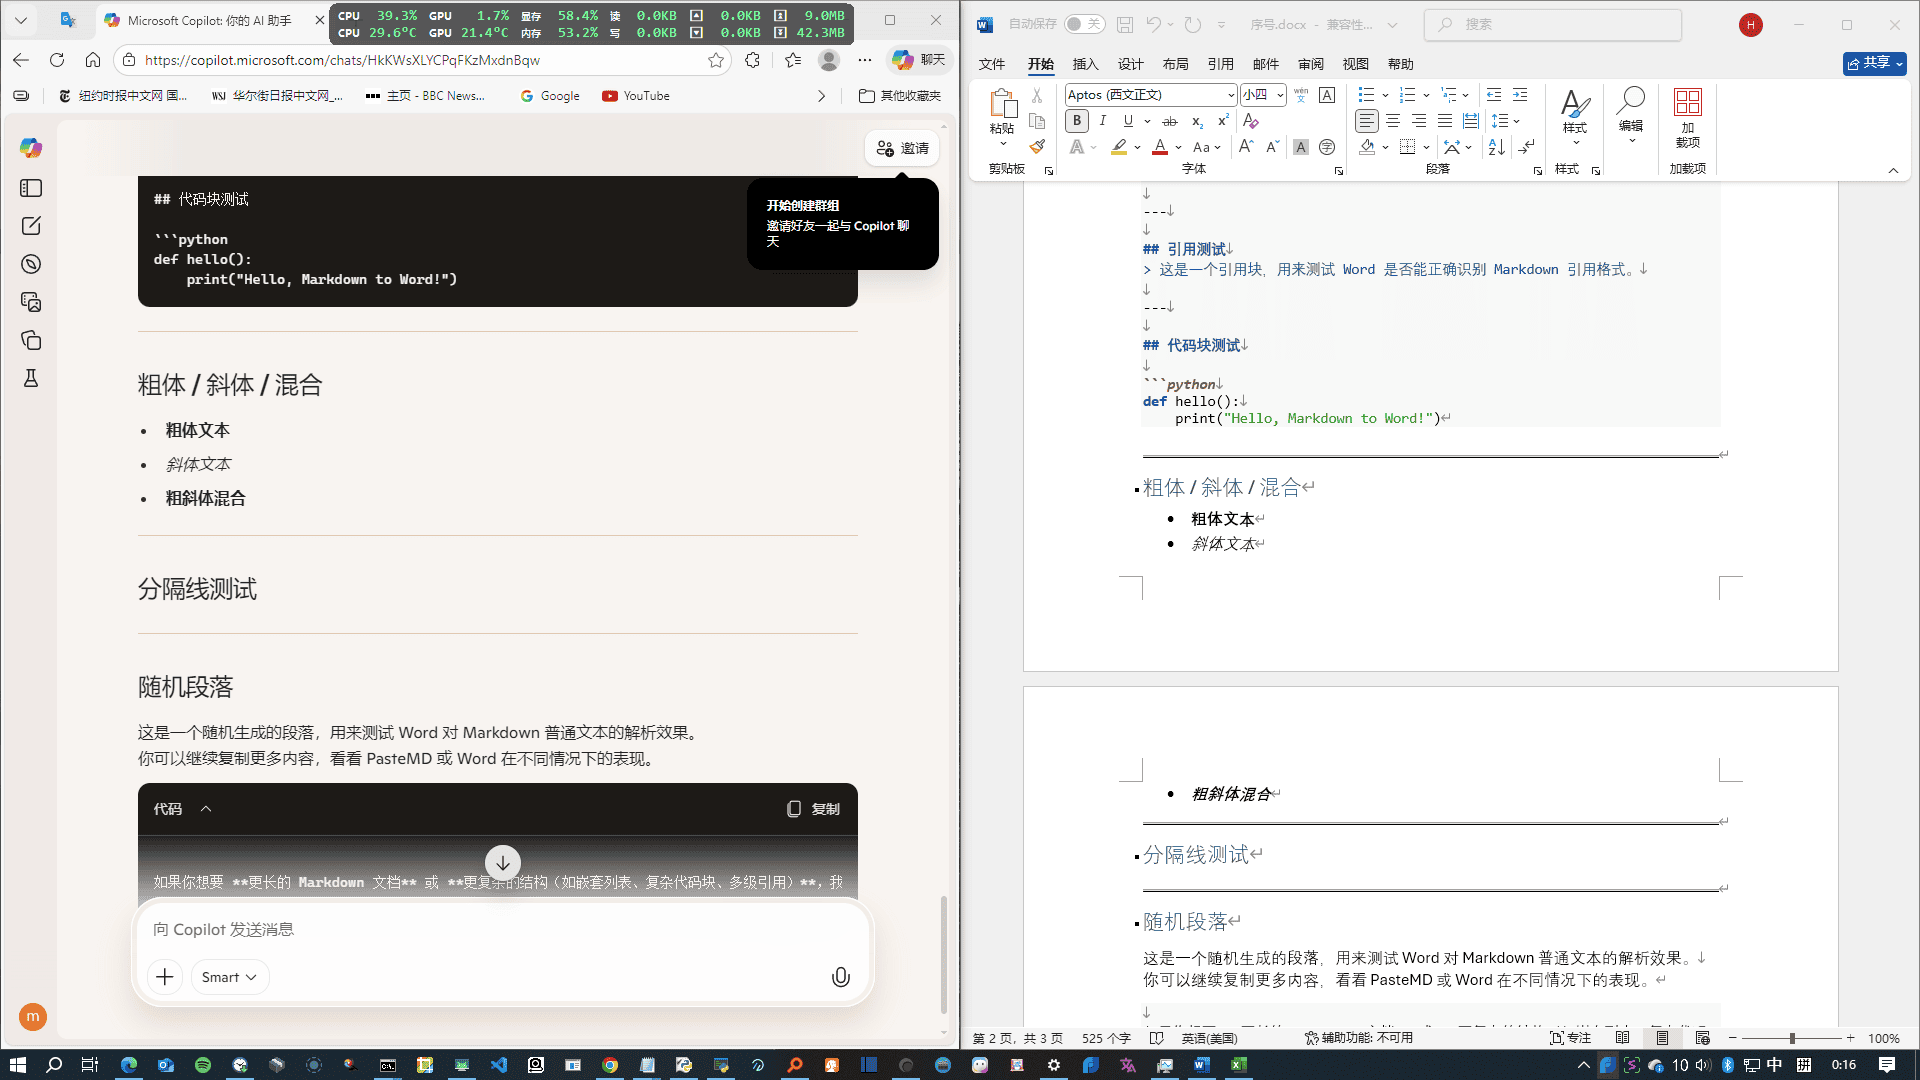Switch the AutoSave toggle on
1920x1080 pixels.
(x=1083, y=24)
